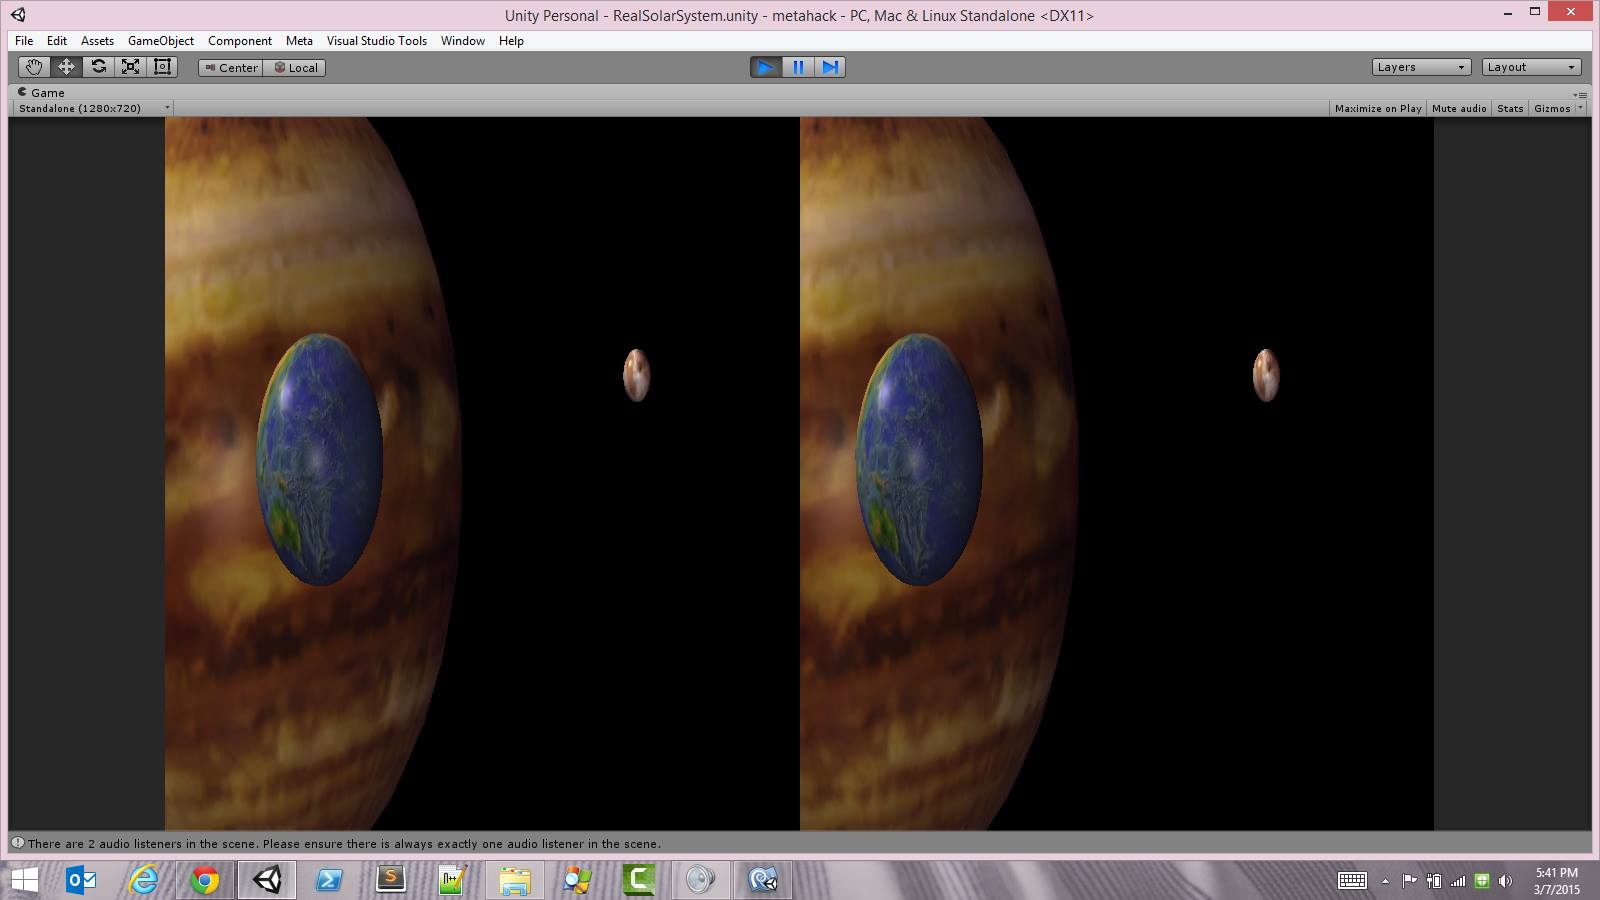Click the Earth planet in left eye view
The width and height of the screenshot is (1600, 900).
[x=320, y=459]
